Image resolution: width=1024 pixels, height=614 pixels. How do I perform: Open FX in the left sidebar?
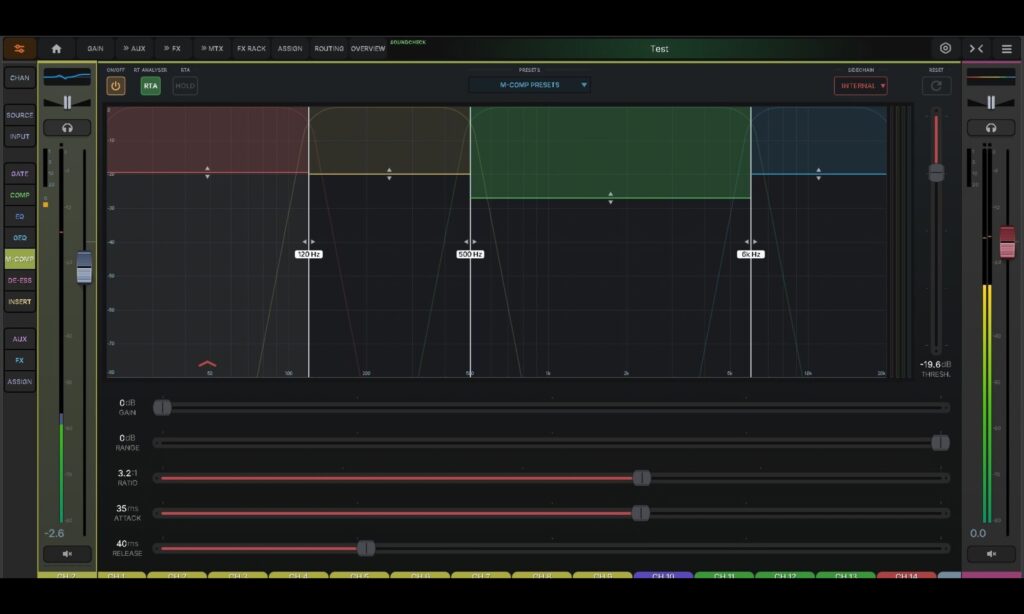[20, 361]
